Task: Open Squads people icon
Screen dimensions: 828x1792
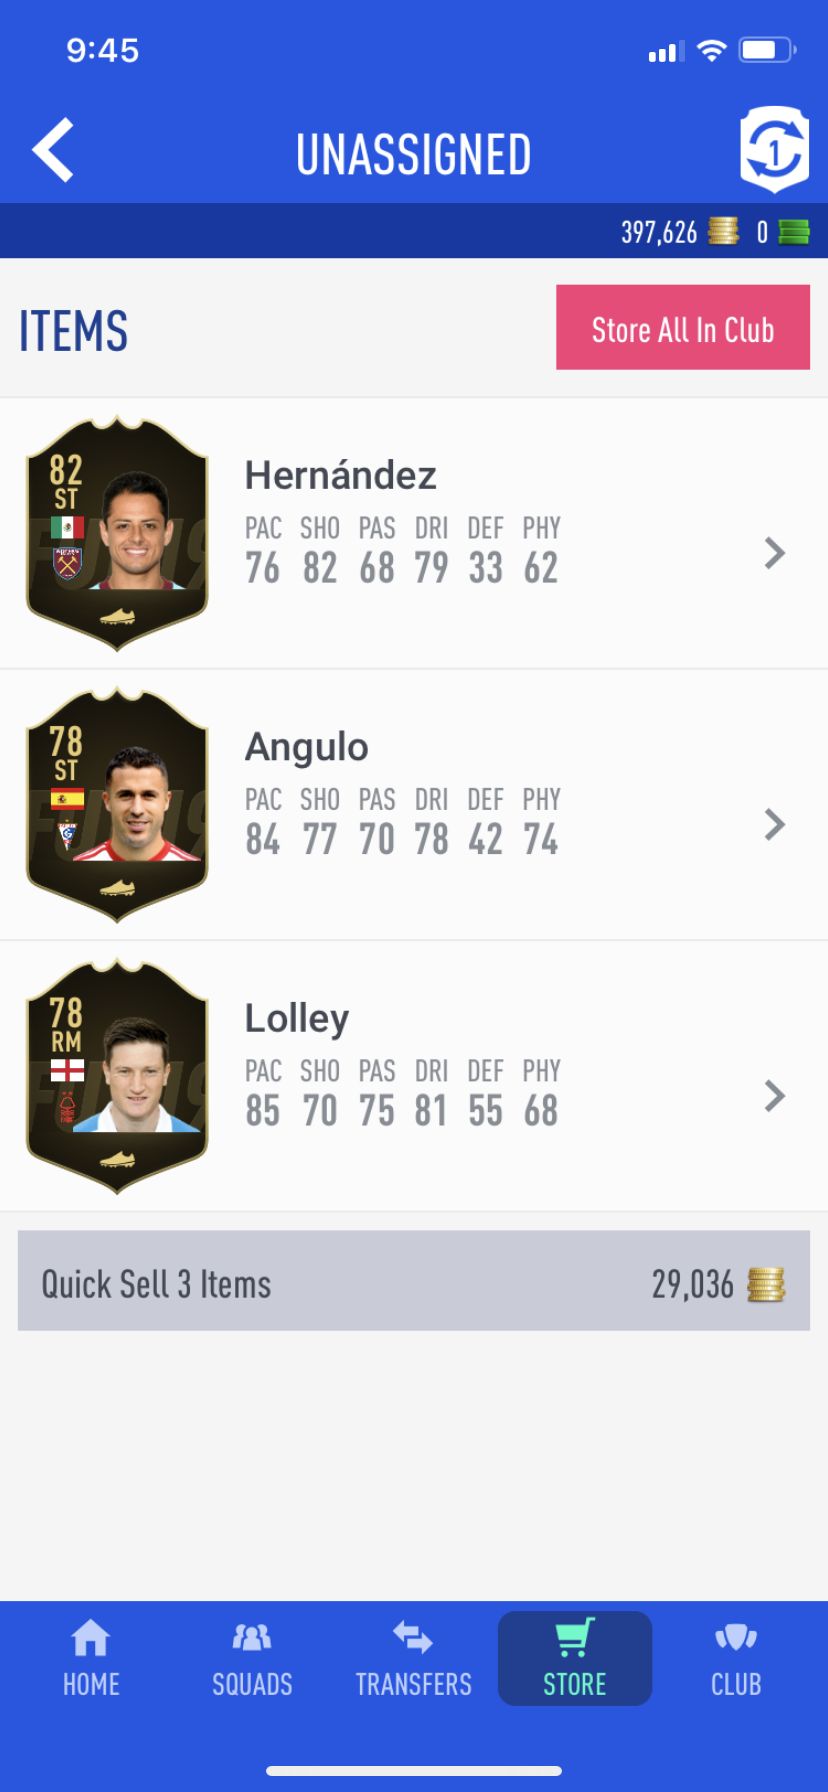Action: click(252, 1637)
